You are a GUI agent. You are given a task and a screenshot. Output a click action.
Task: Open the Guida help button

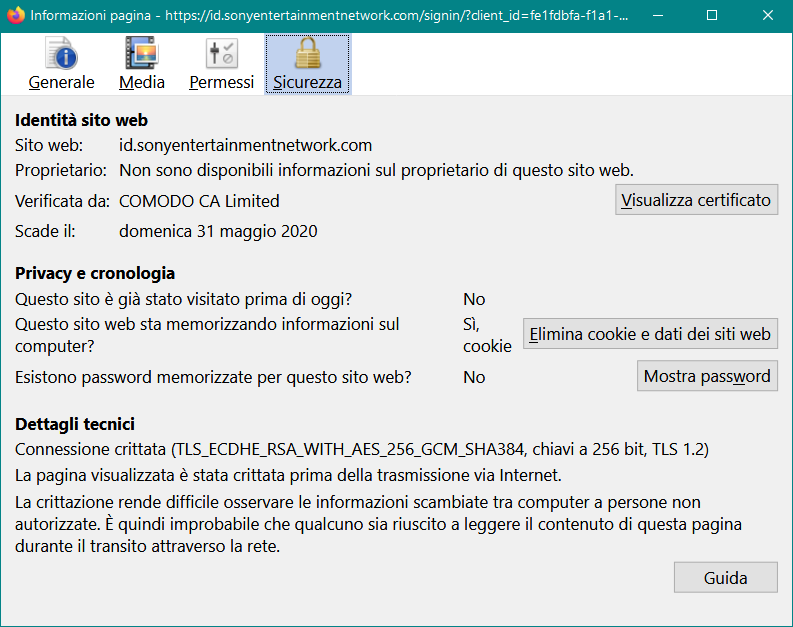pyautogui.click(x=725, y=577)
